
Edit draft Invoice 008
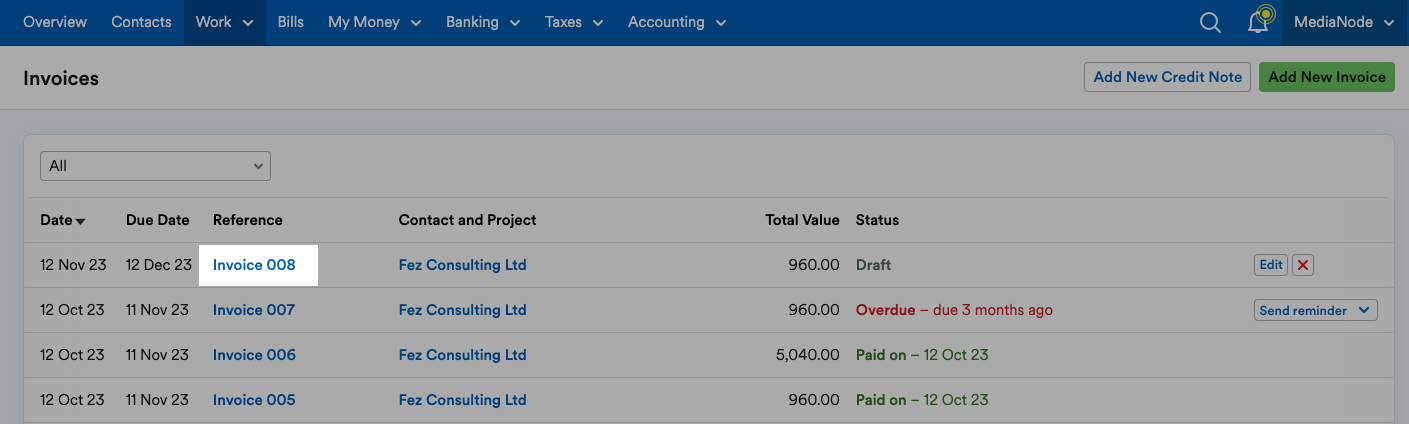click(x=1270, y=265)
